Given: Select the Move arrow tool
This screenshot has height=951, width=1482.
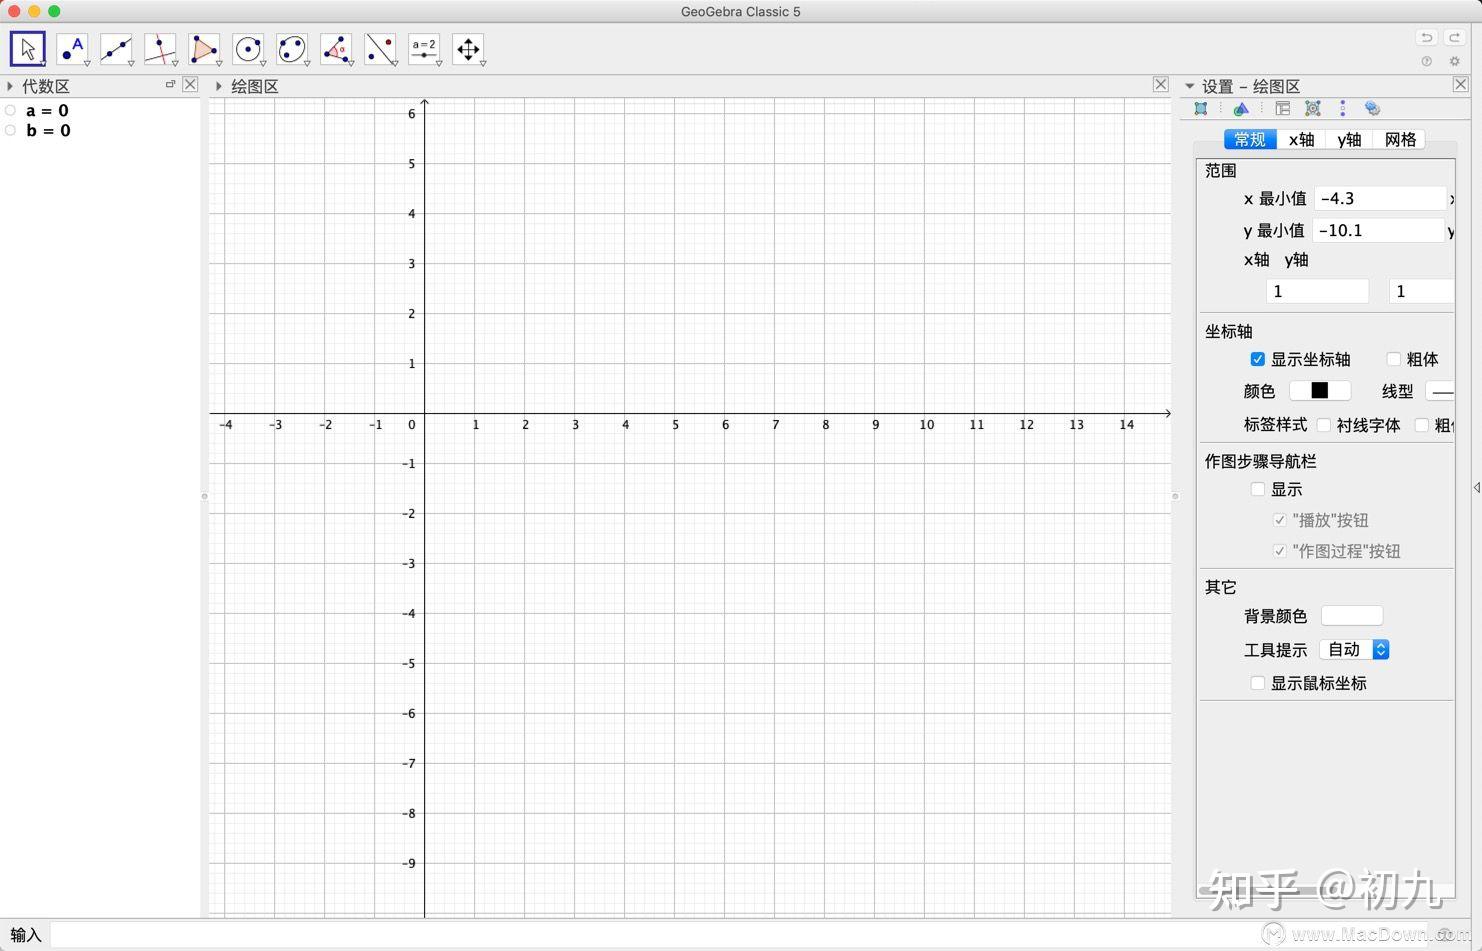Looking at the screenshot, I should pyautogui.click(x=28, y=49).
